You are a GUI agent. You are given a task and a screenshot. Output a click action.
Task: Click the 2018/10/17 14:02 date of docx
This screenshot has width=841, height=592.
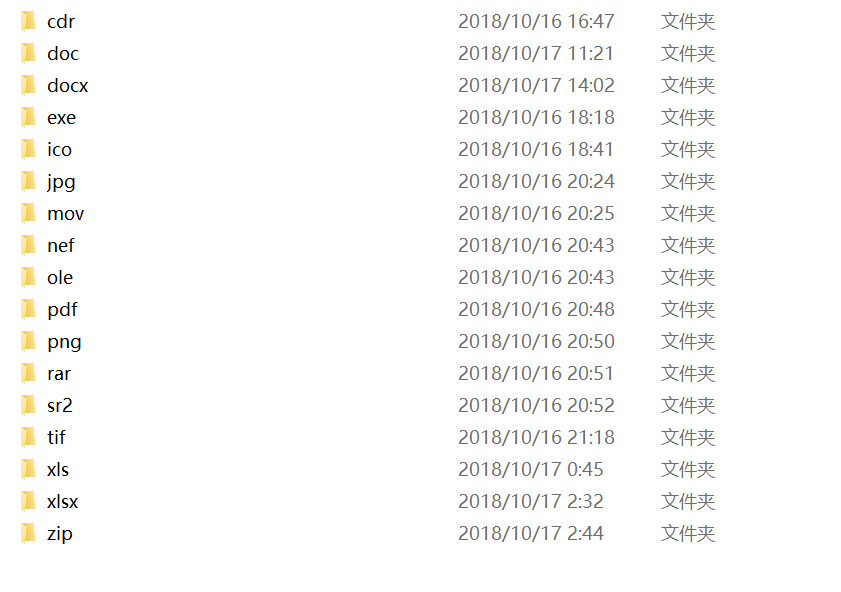point(536,85)
